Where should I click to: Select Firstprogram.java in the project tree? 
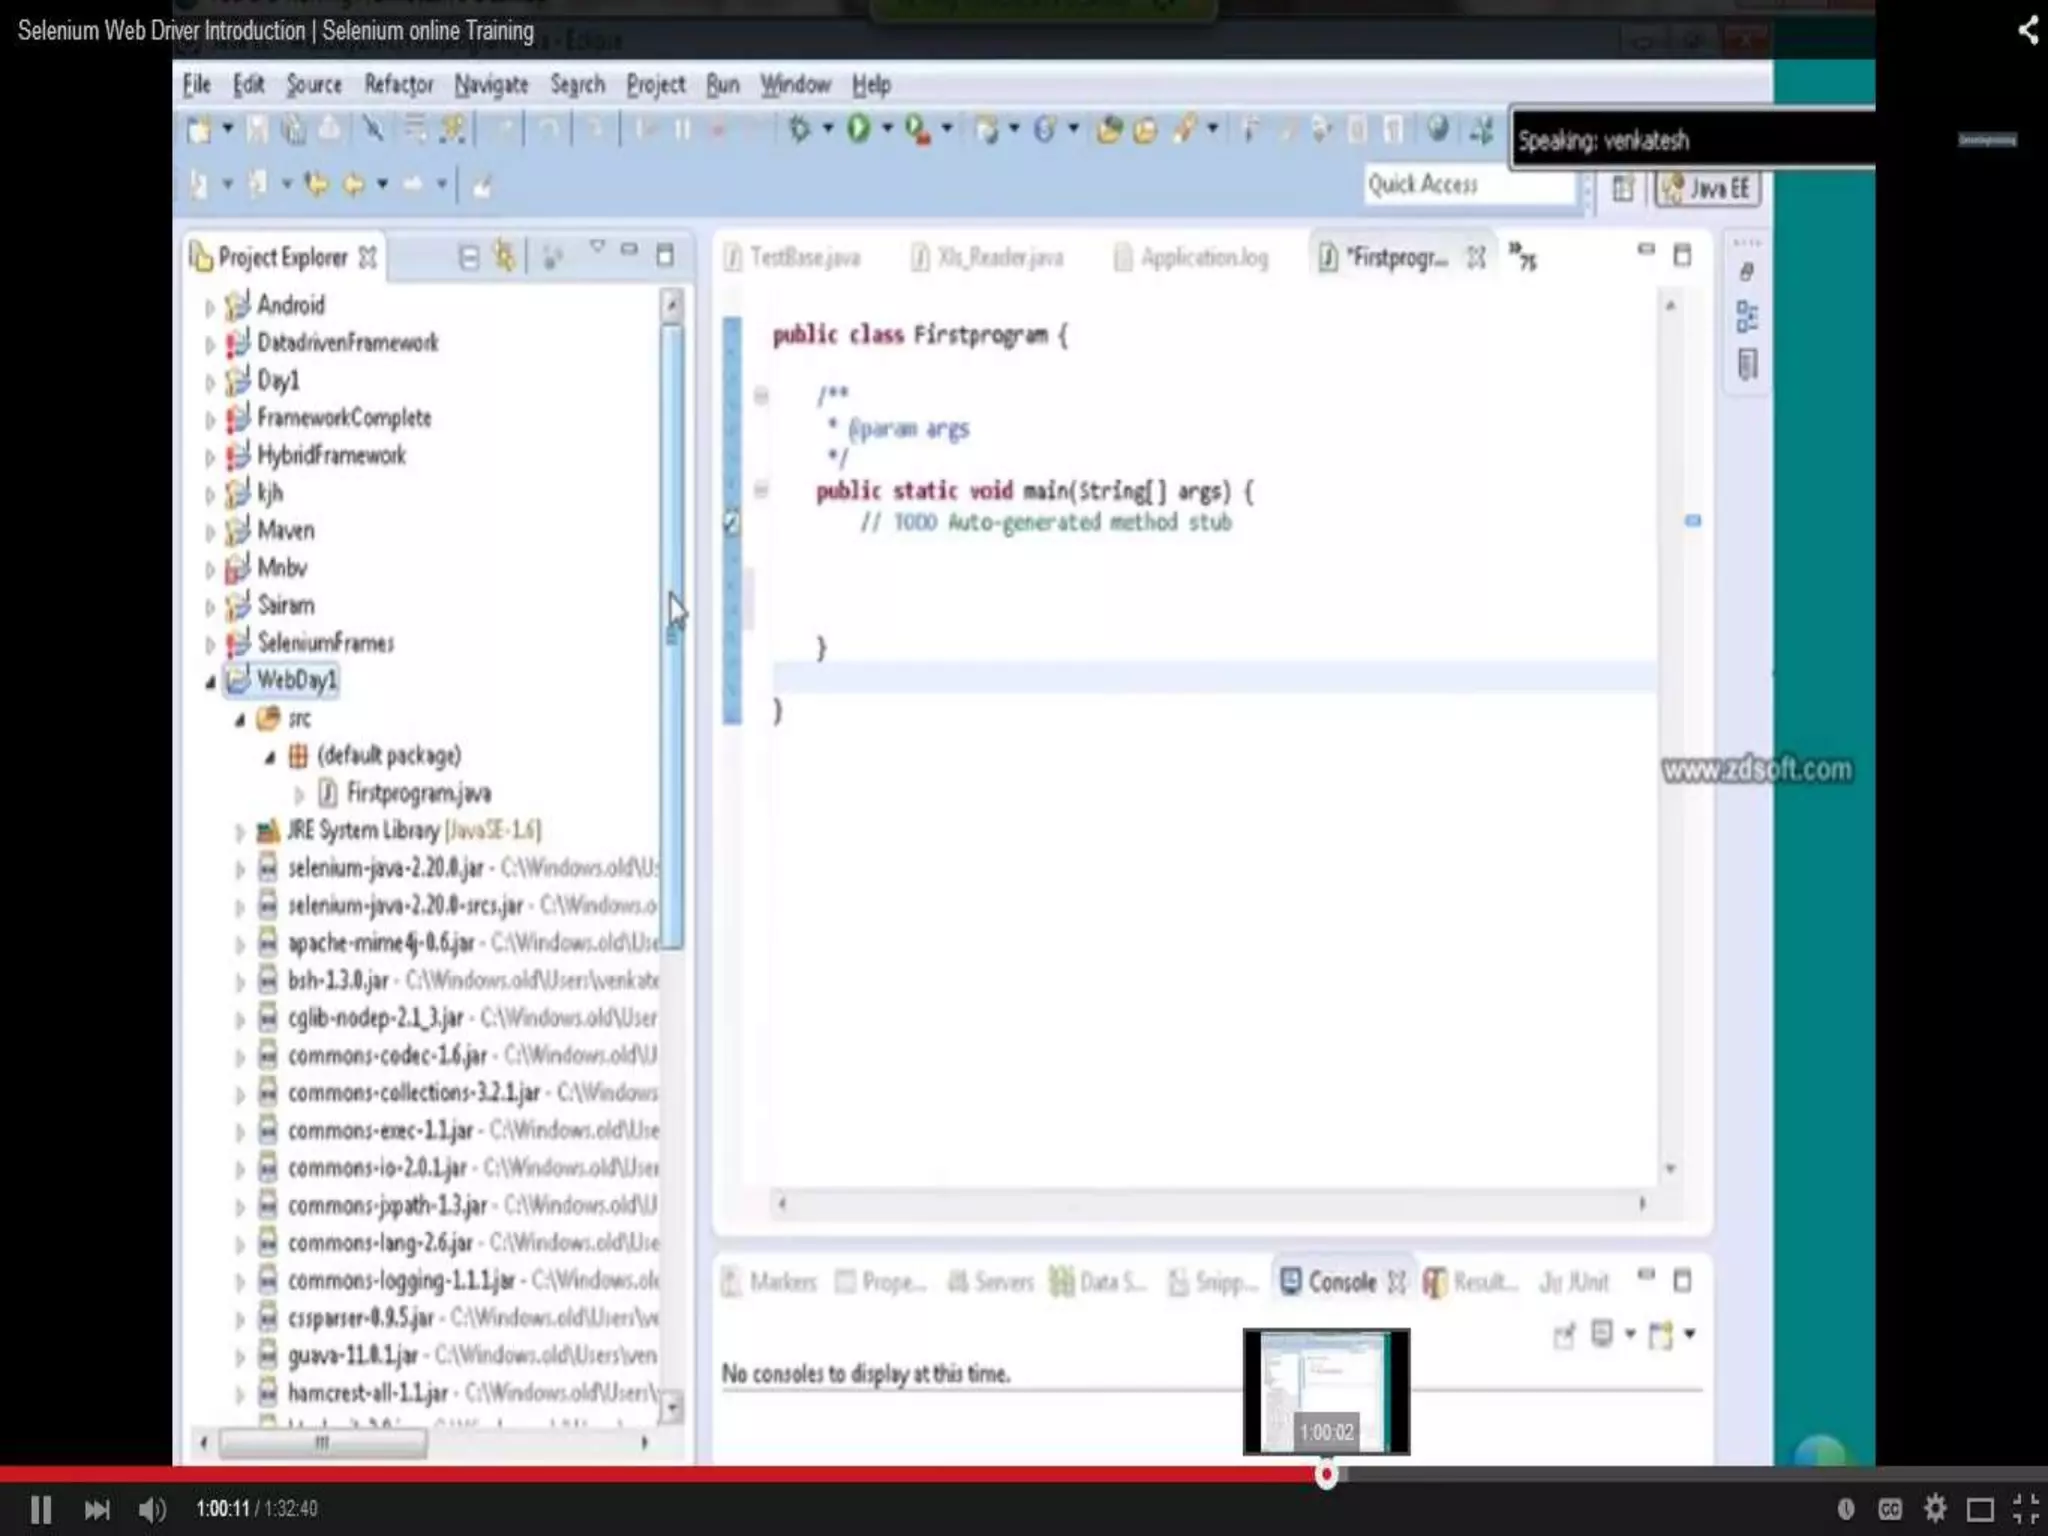(x=418, y=793)
